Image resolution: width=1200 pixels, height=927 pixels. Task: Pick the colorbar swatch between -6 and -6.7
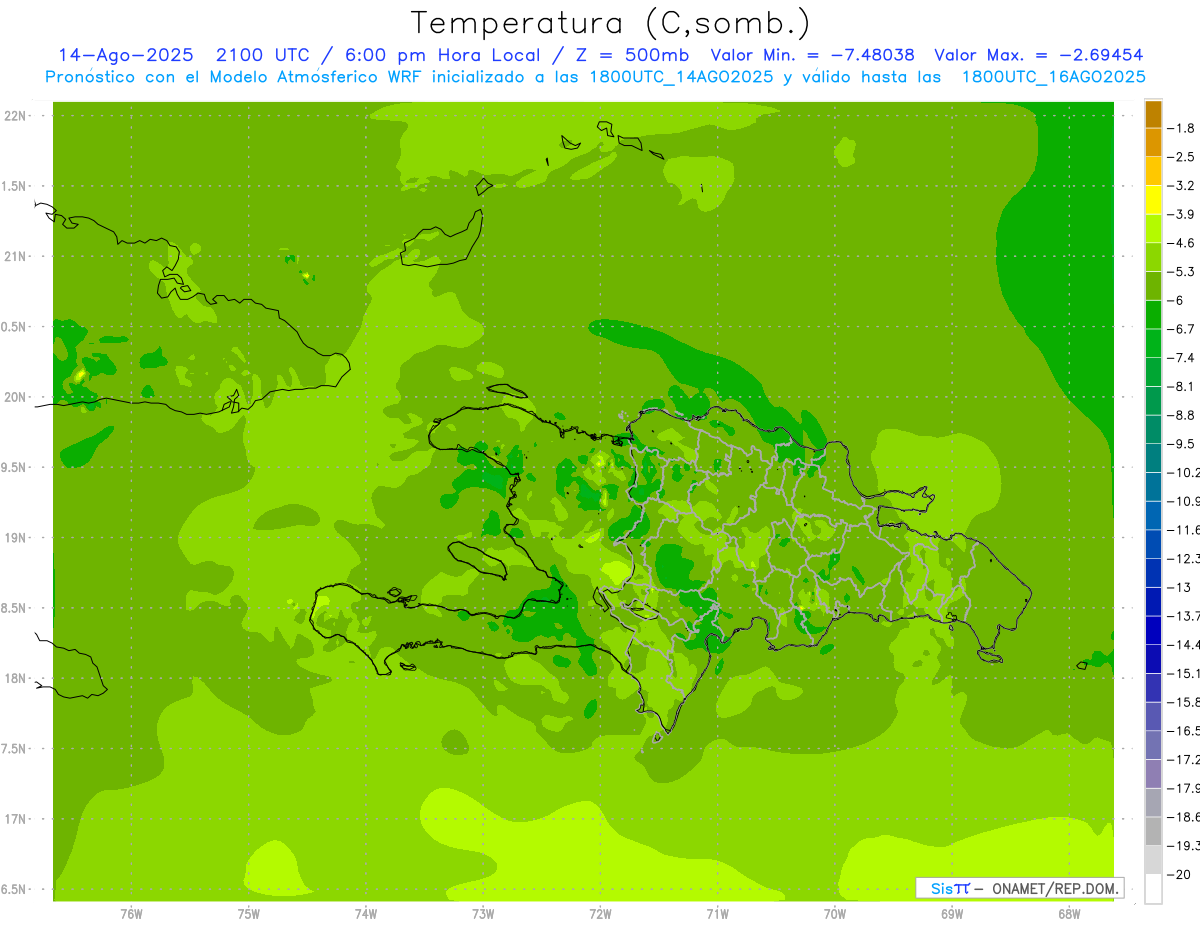click(x=1153, y=314)
